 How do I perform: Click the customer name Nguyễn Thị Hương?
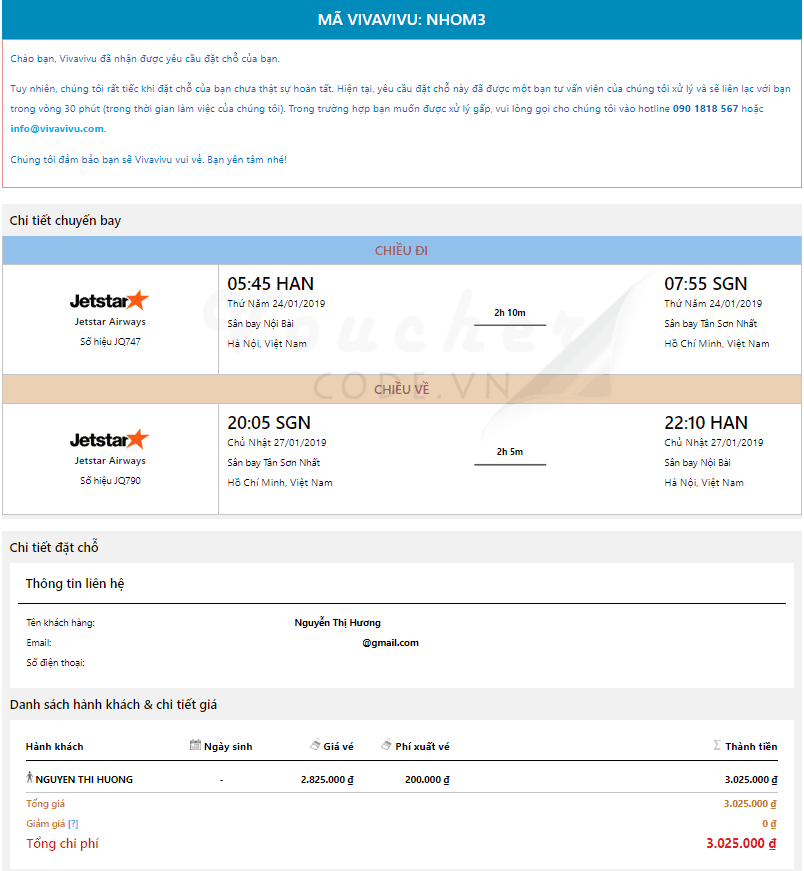click(x=337, y=622)
